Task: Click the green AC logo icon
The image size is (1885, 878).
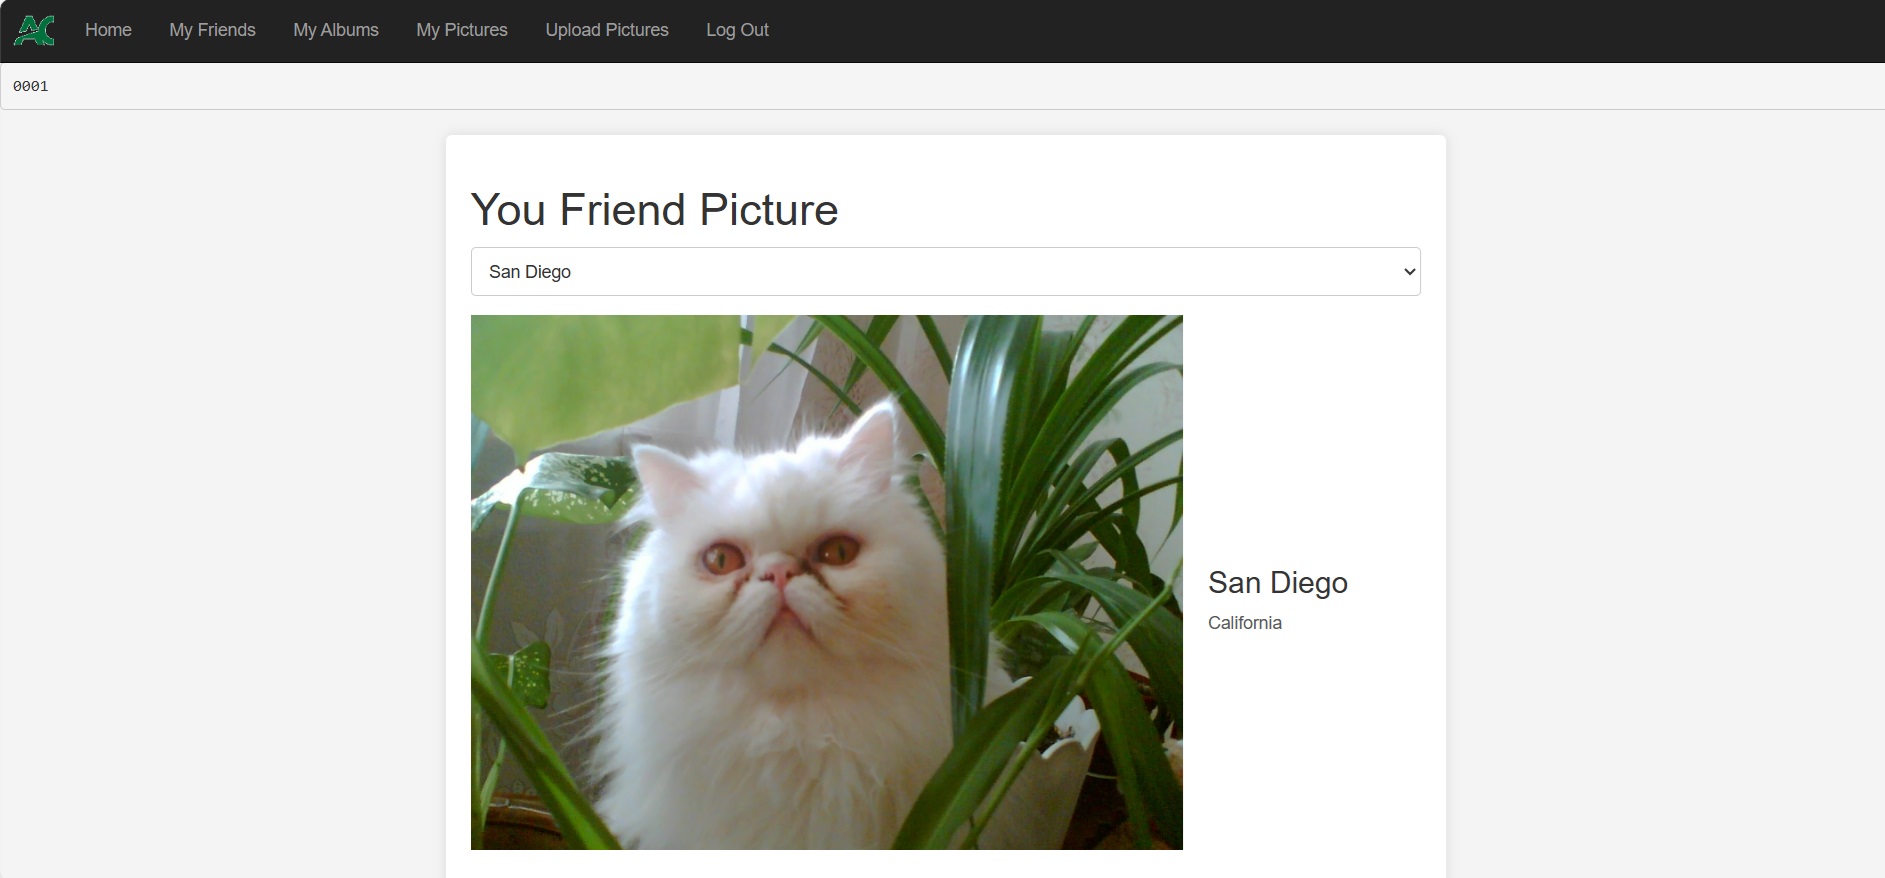Action: (34, 30)
